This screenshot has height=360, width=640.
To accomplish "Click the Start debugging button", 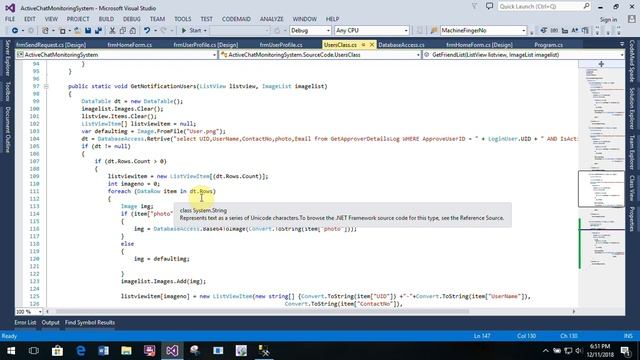I will pos(192,31).
